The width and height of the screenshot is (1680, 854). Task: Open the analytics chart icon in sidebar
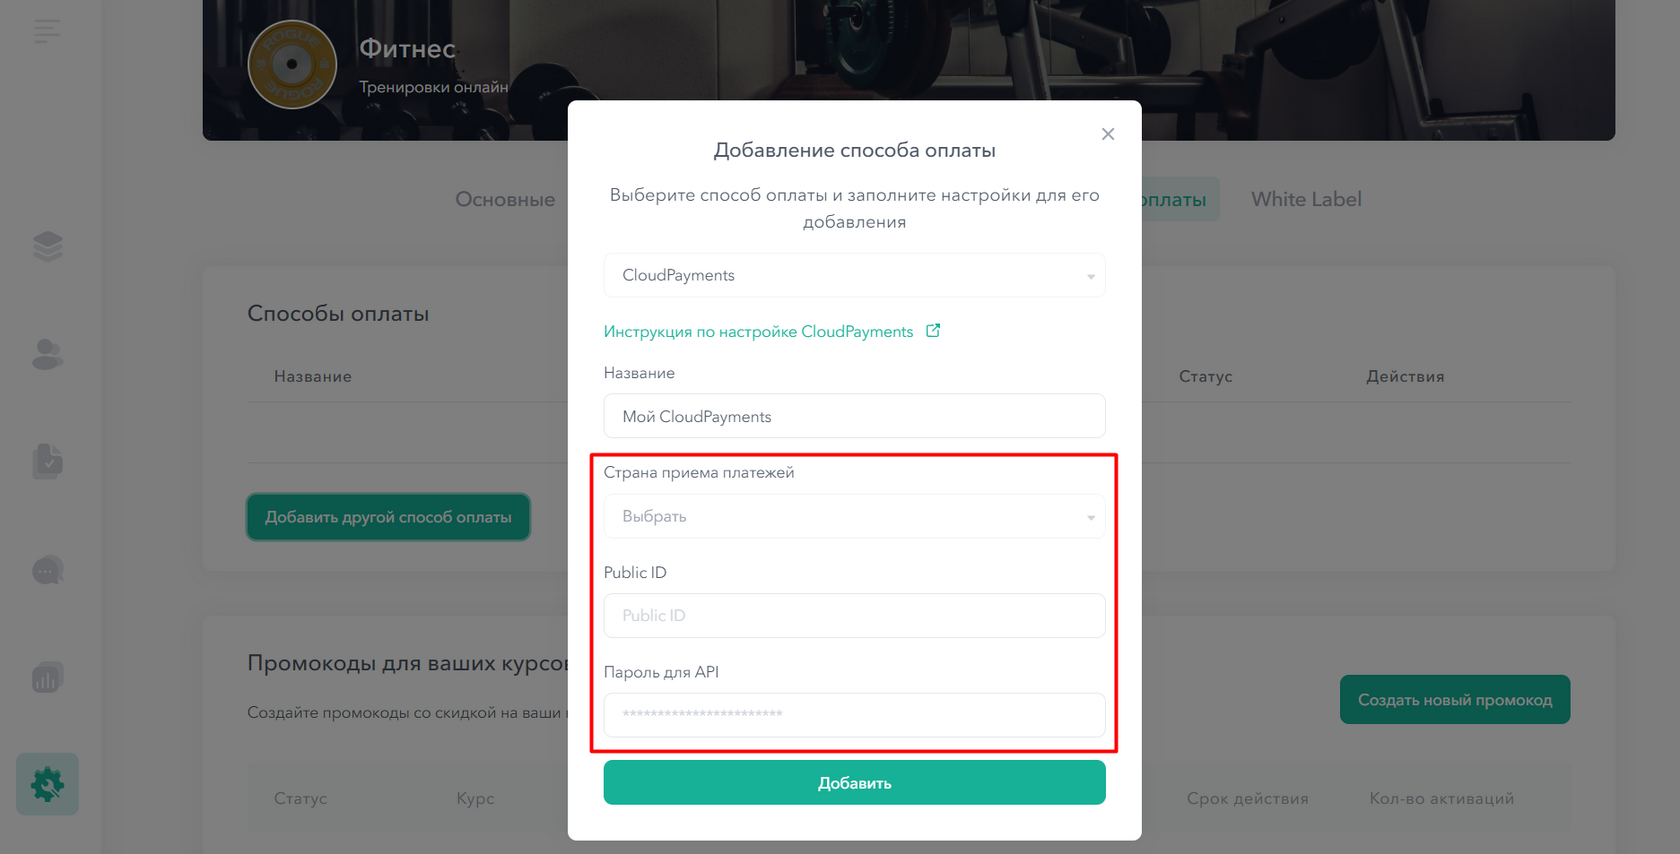[47, 678]
